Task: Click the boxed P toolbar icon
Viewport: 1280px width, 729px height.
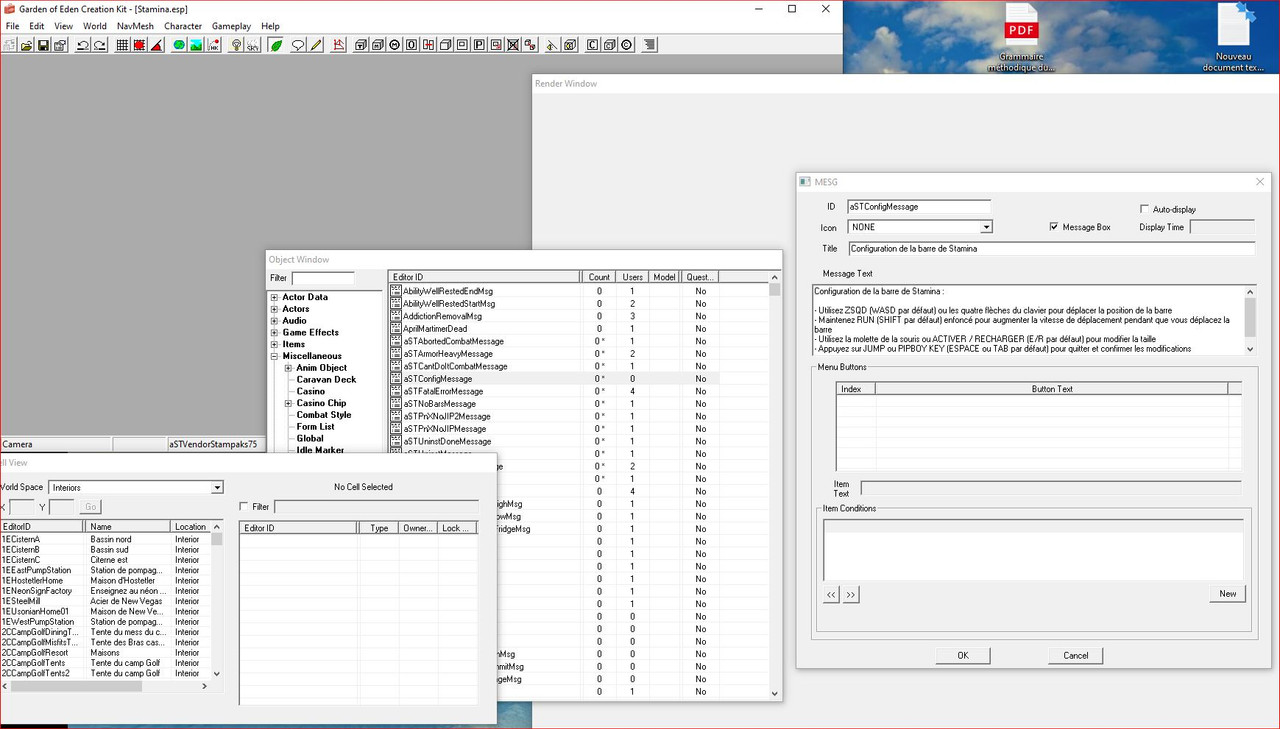Action: (x=479, y=45)
